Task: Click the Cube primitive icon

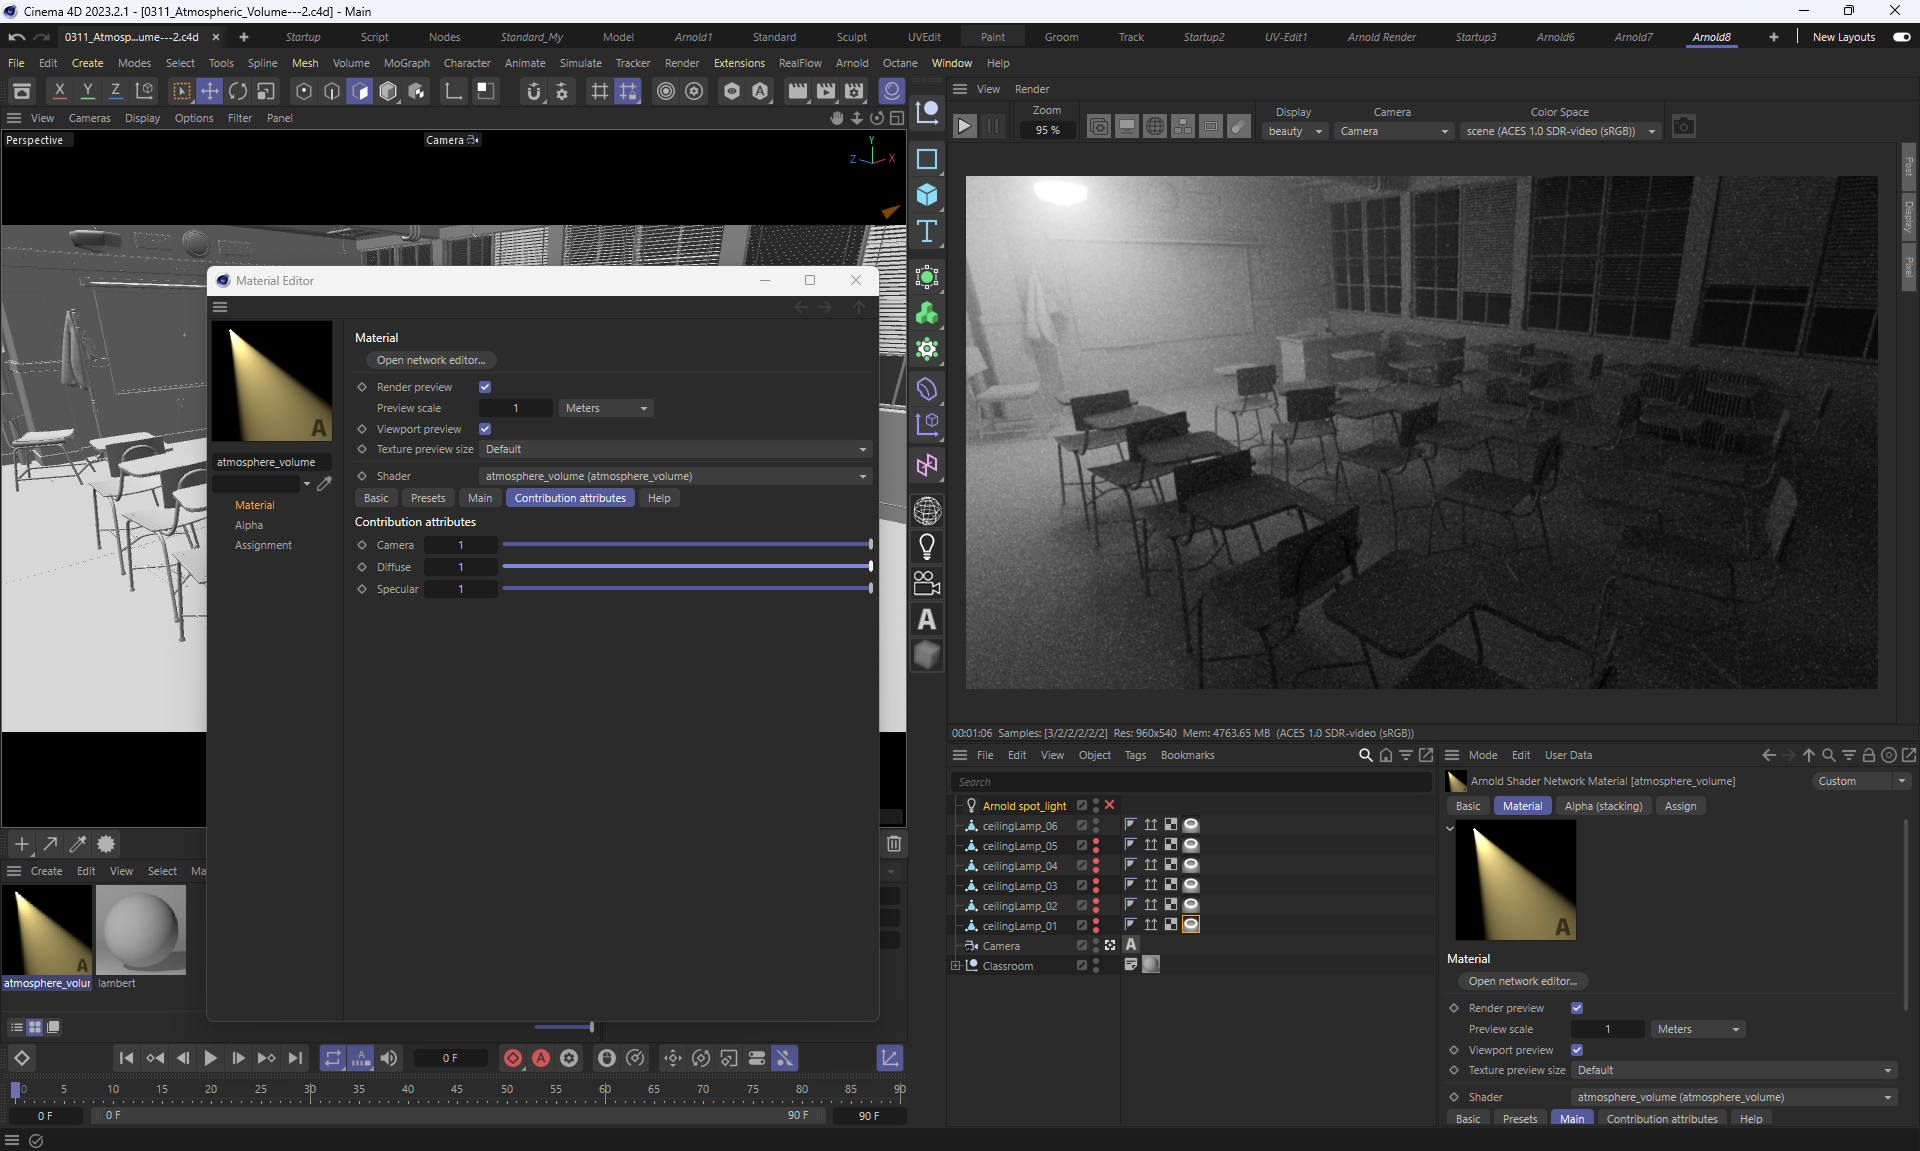Action: pos(927,195)
